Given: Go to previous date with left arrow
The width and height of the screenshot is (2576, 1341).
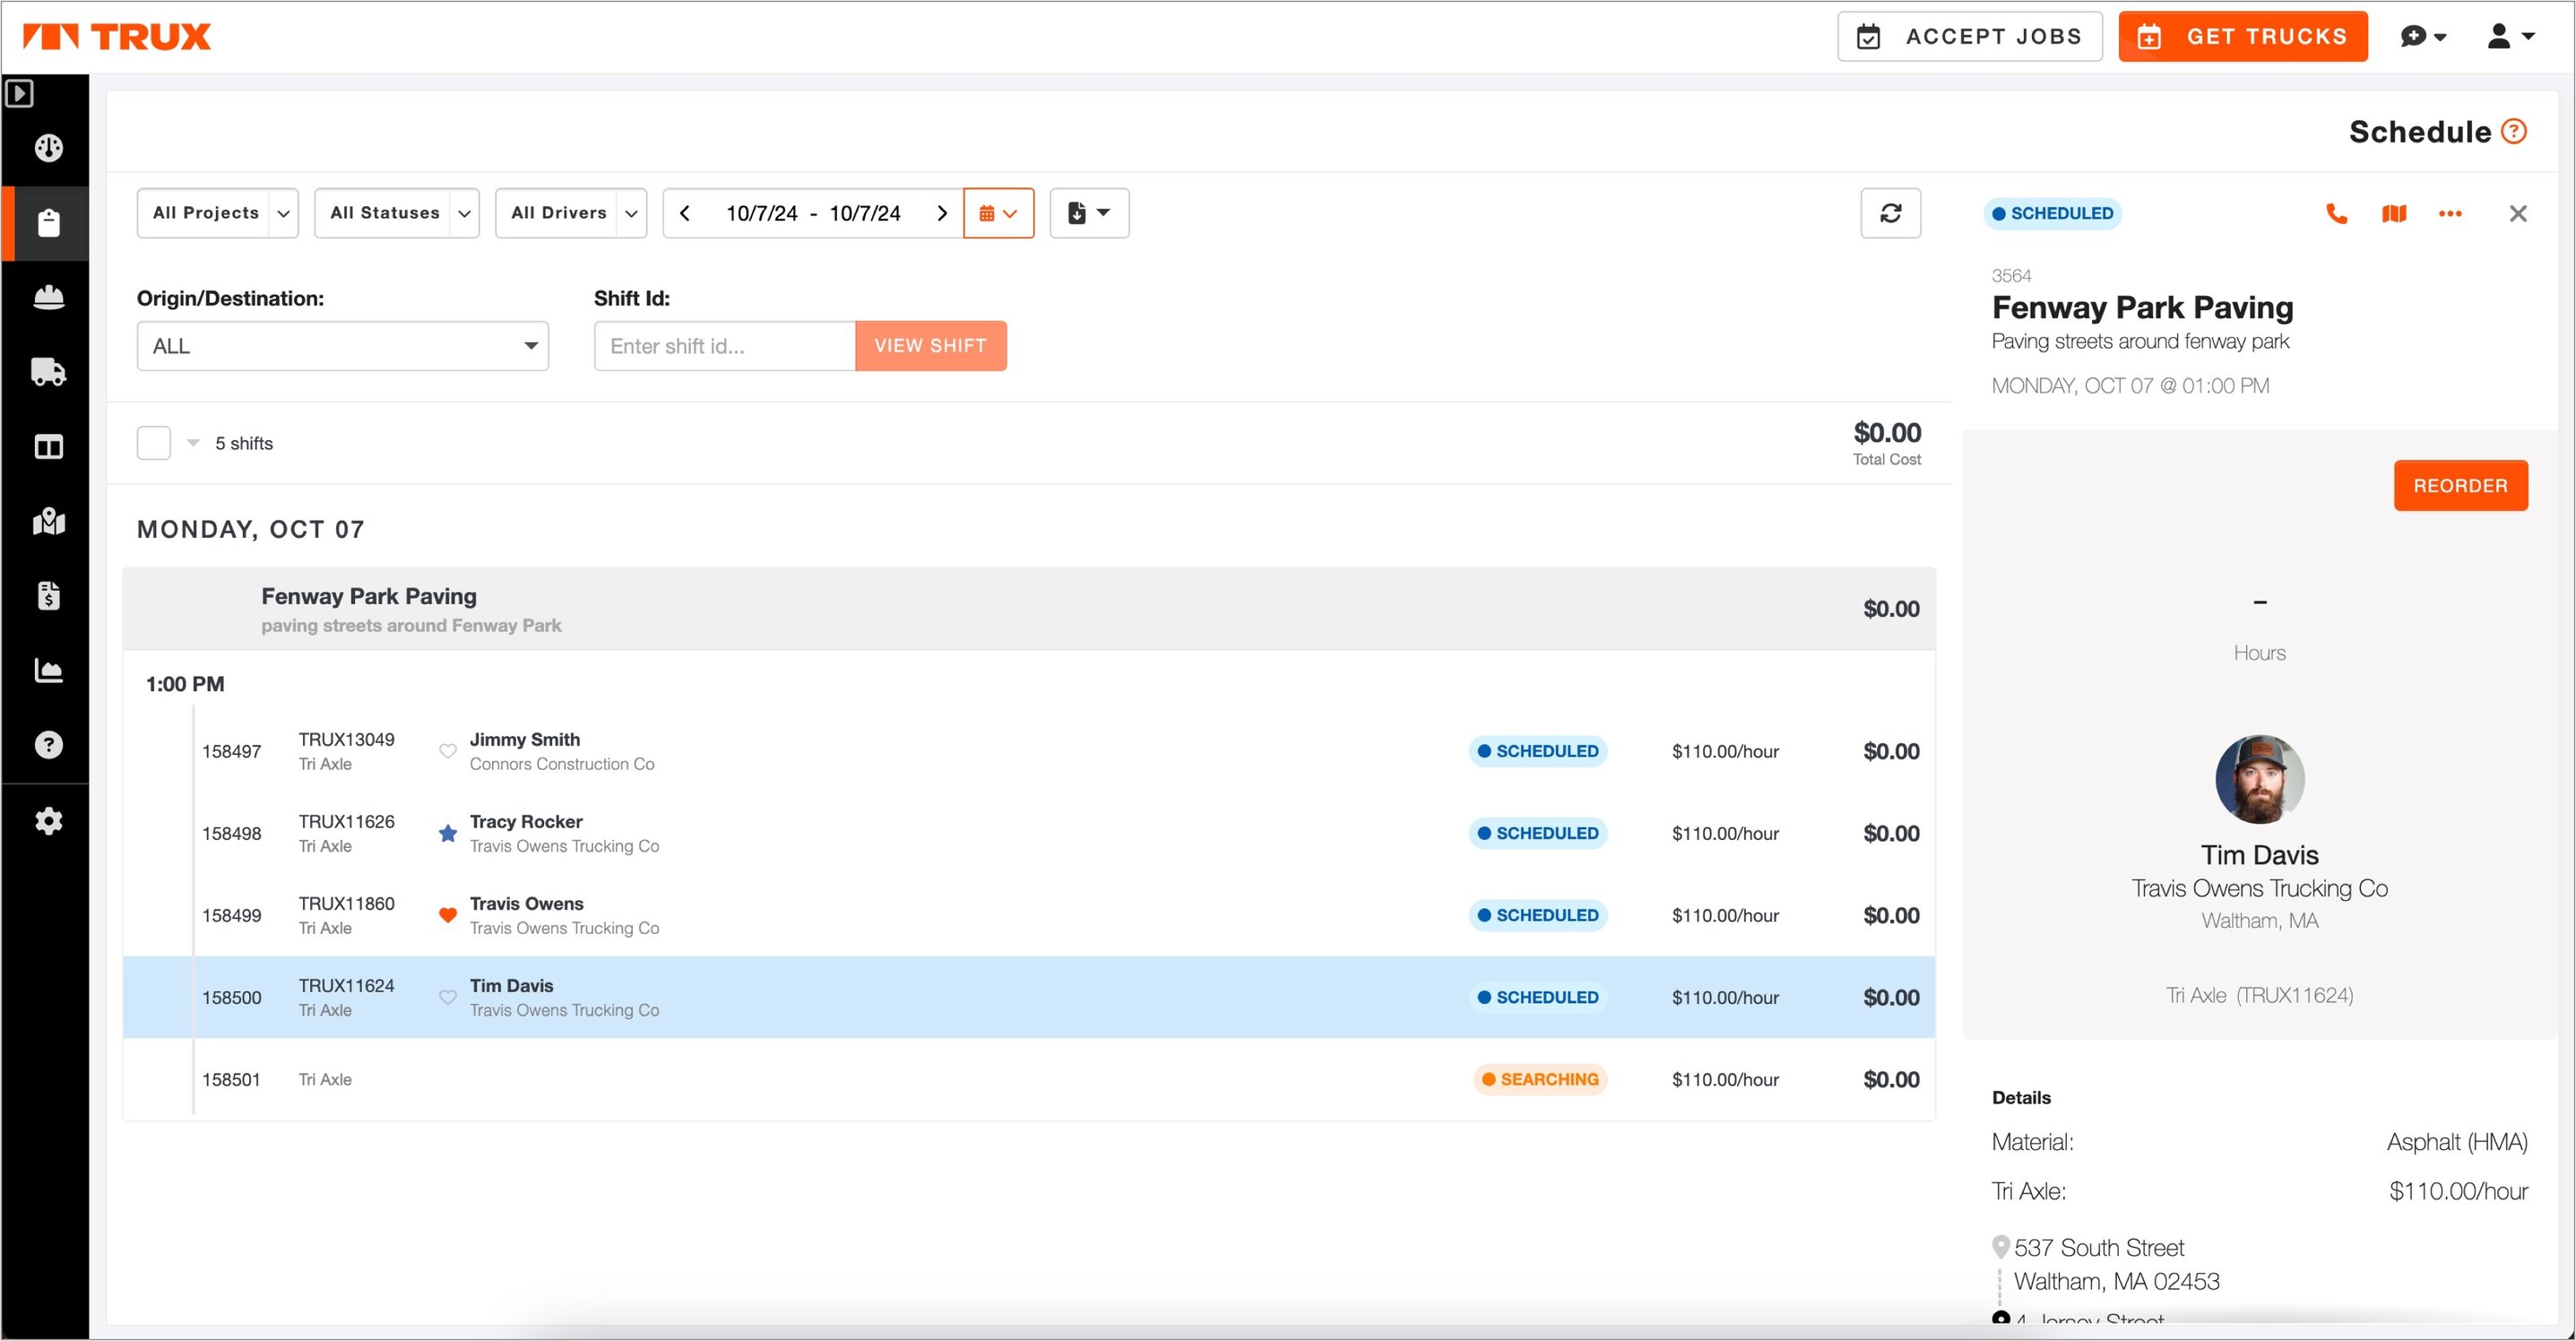Looking at the screenshot, I should pos(685,213).
